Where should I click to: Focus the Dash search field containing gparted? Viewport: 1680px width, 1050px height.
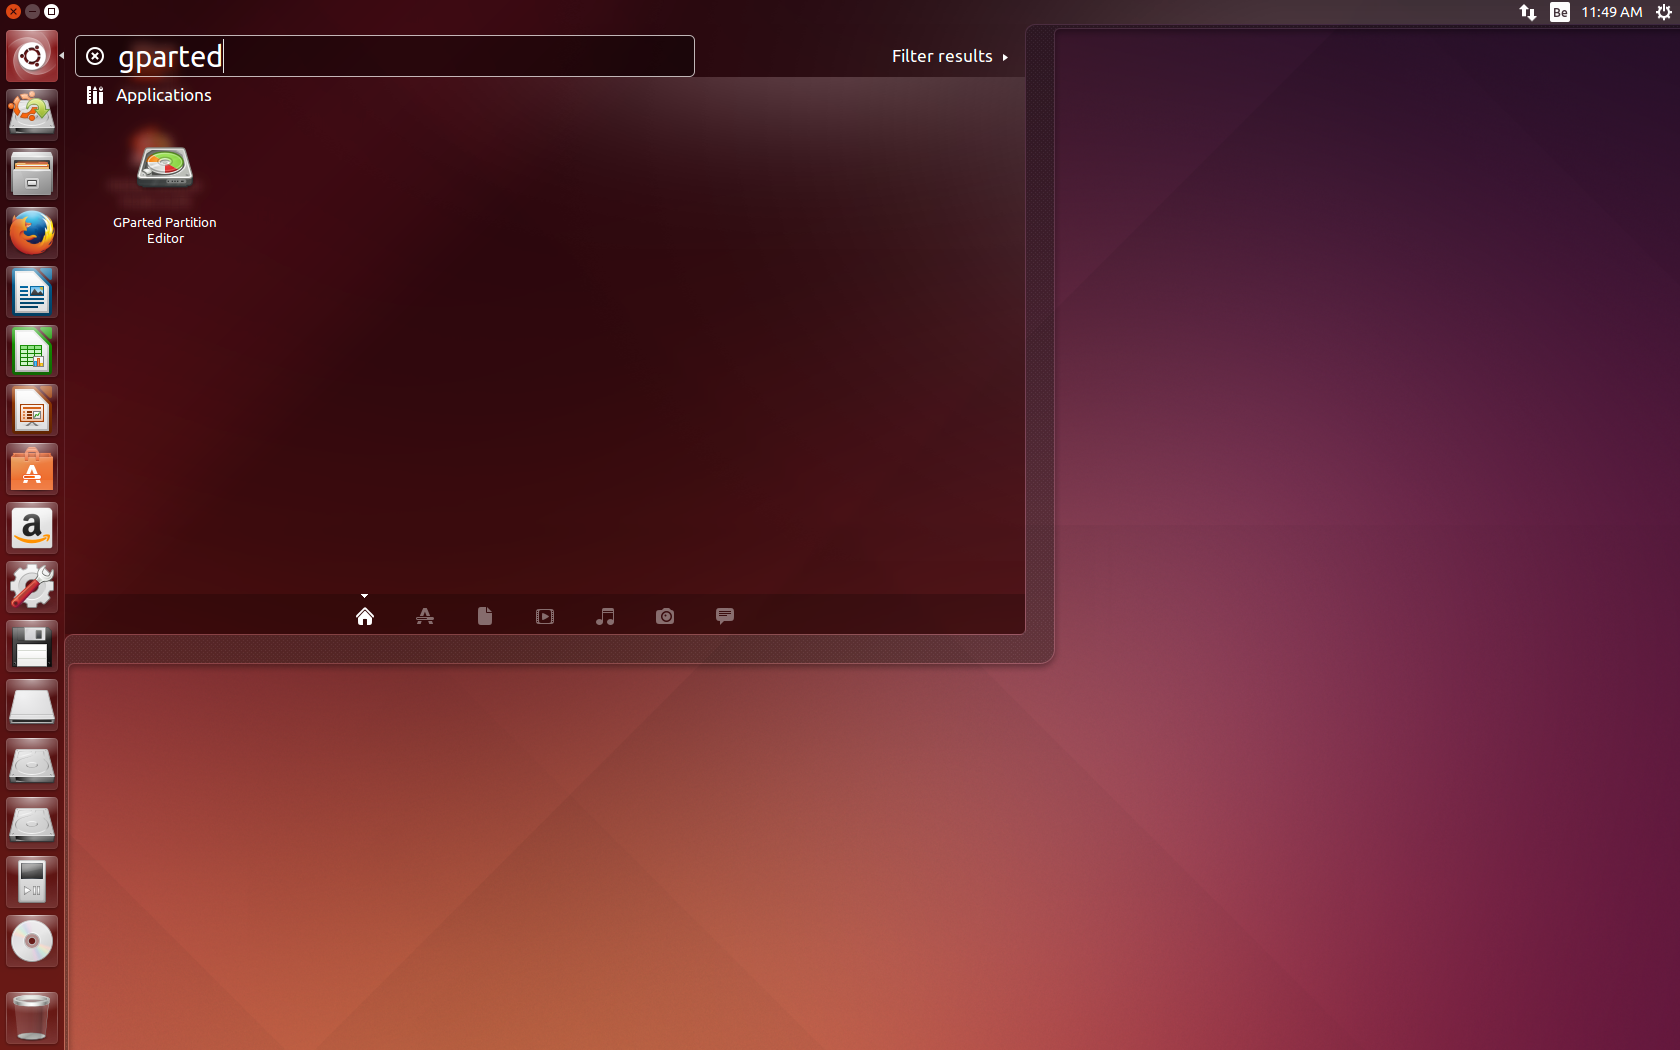coord(385,56)
